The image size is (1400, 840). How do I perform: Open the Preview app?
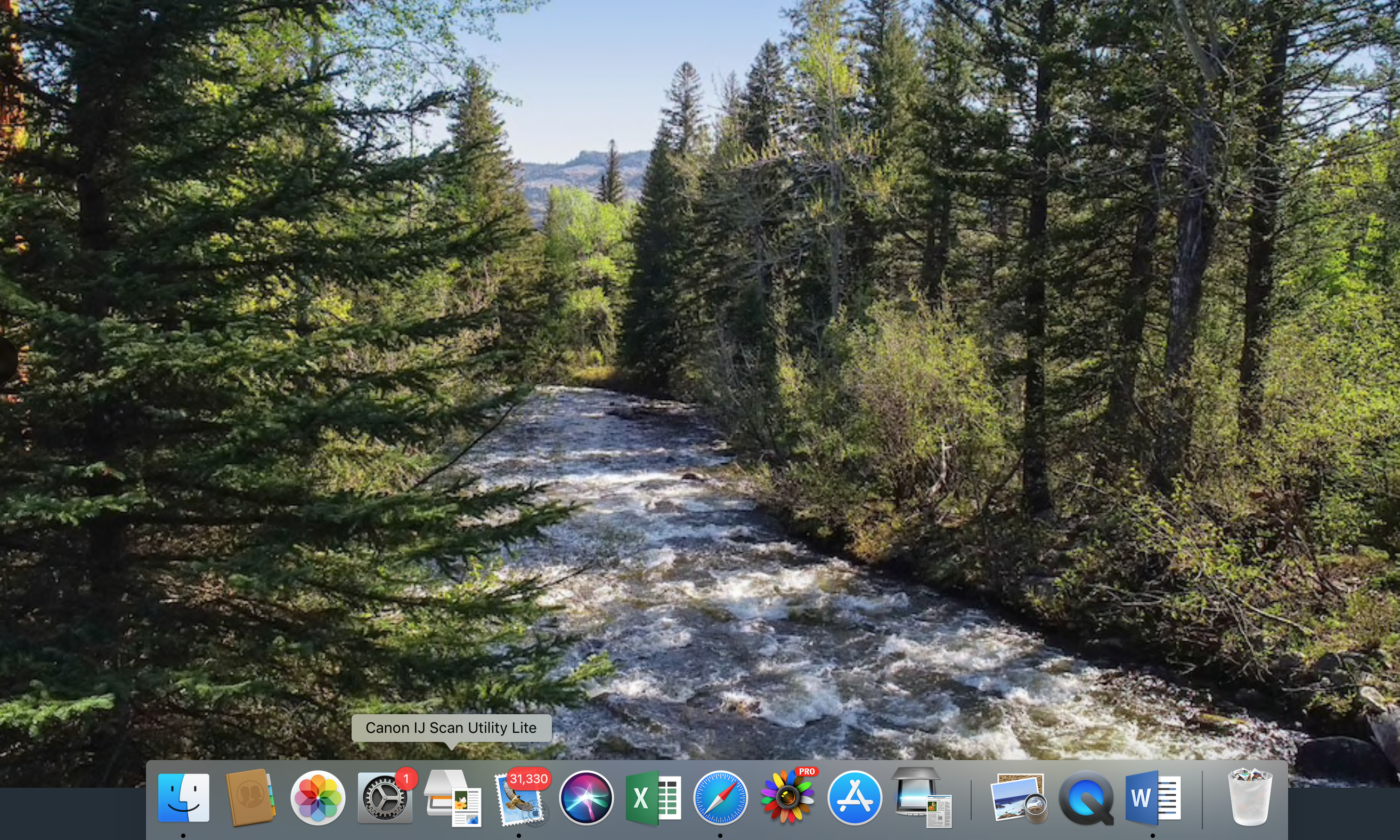1019,798
